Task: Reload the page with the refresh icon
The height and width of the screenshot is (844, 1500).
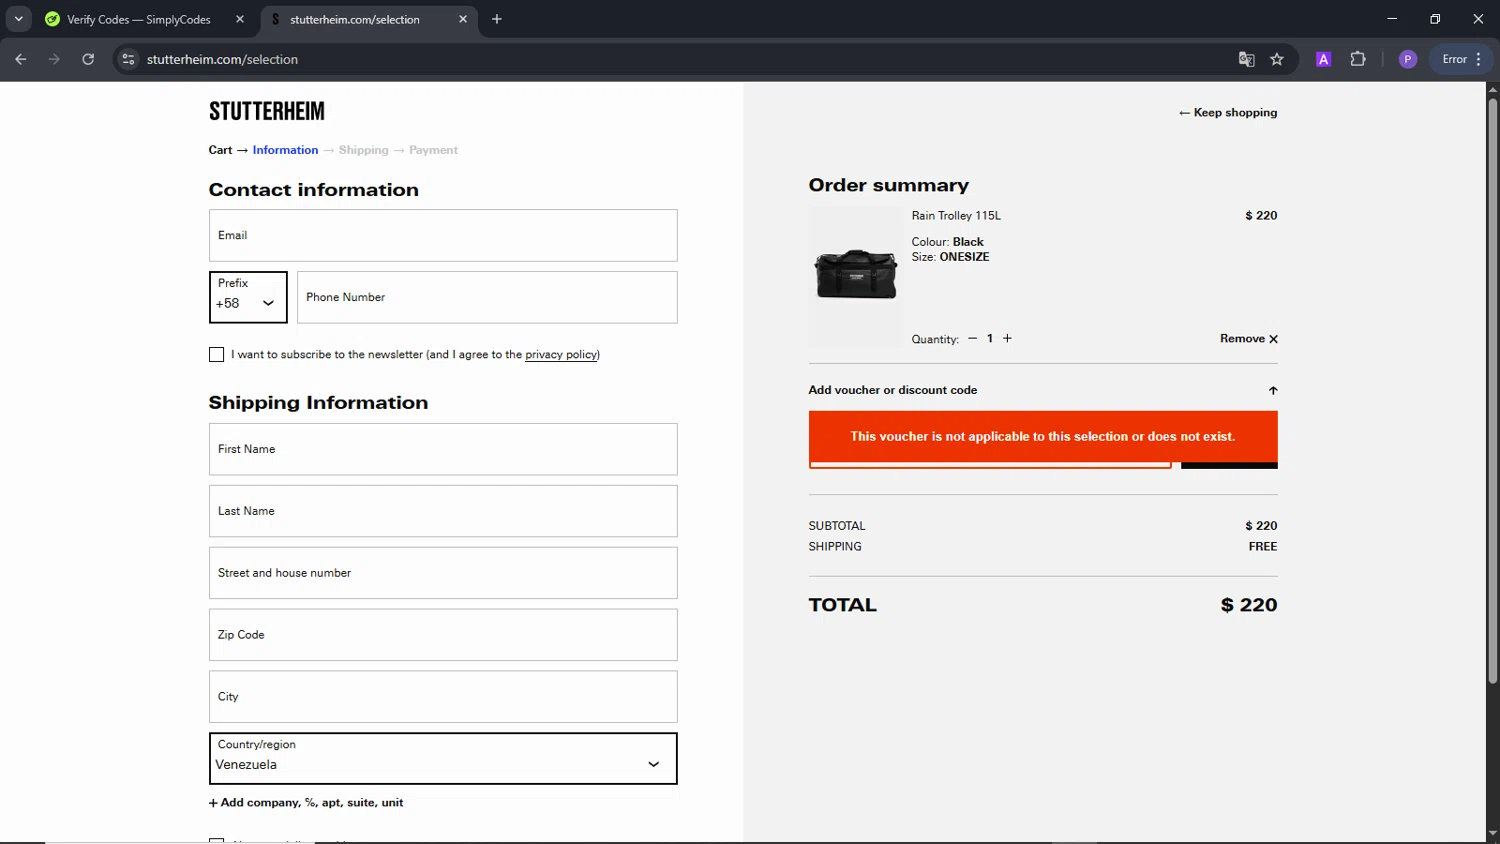Action: coord(88,59)
